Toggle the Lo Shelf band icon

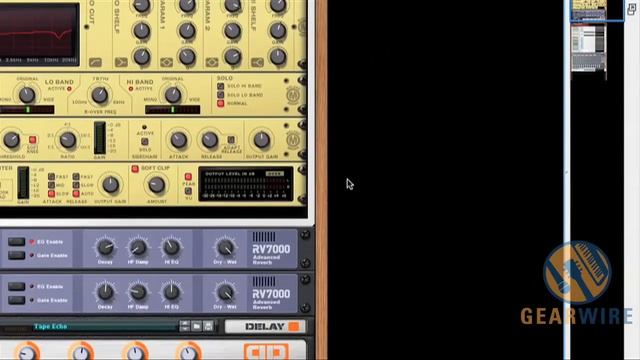click(x=121, y=62)
